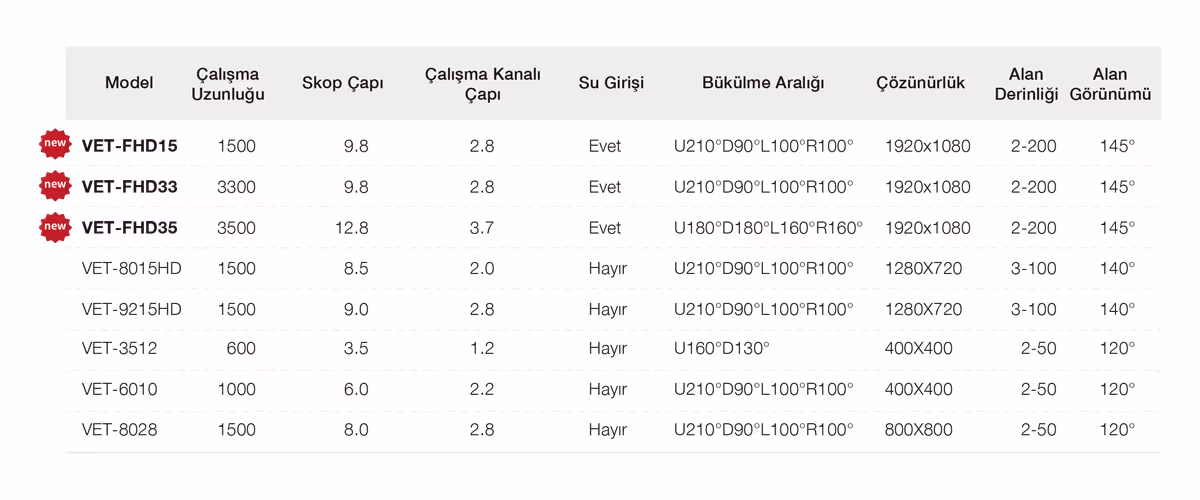
Task: Click the Bükülme Aralığı column header
Action: pos(763,83)
